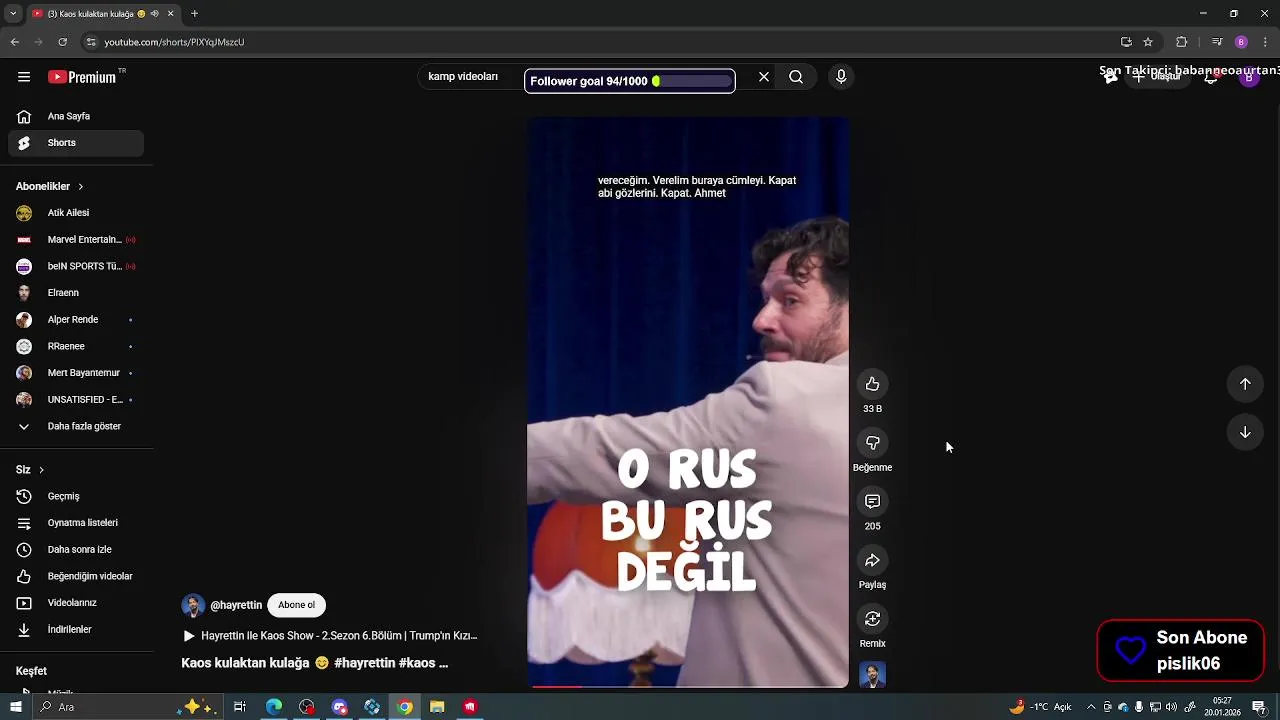Screen dimensions: 1280x720
Task: Start voice search with microphone icon
Action: click(x=841, y=77)
